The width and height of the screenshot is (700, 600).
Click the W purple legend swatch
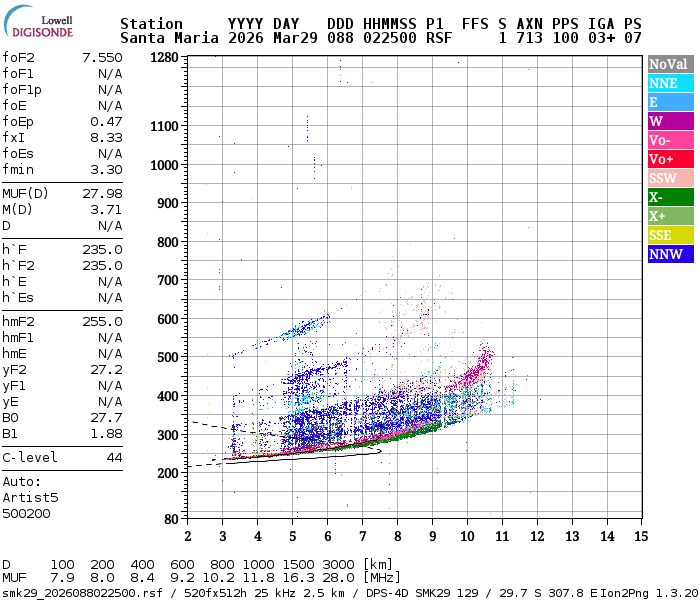click(671, 121)
